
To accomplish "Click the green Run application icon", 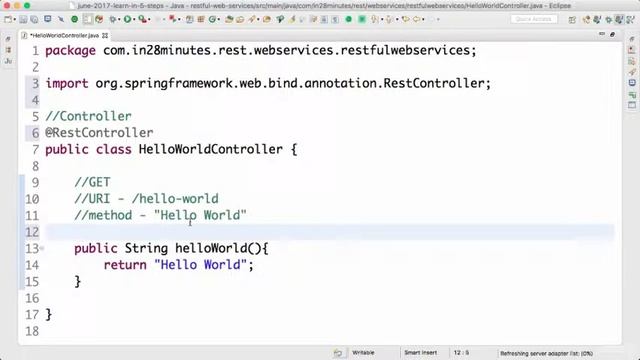I will (x=127, y=19).
